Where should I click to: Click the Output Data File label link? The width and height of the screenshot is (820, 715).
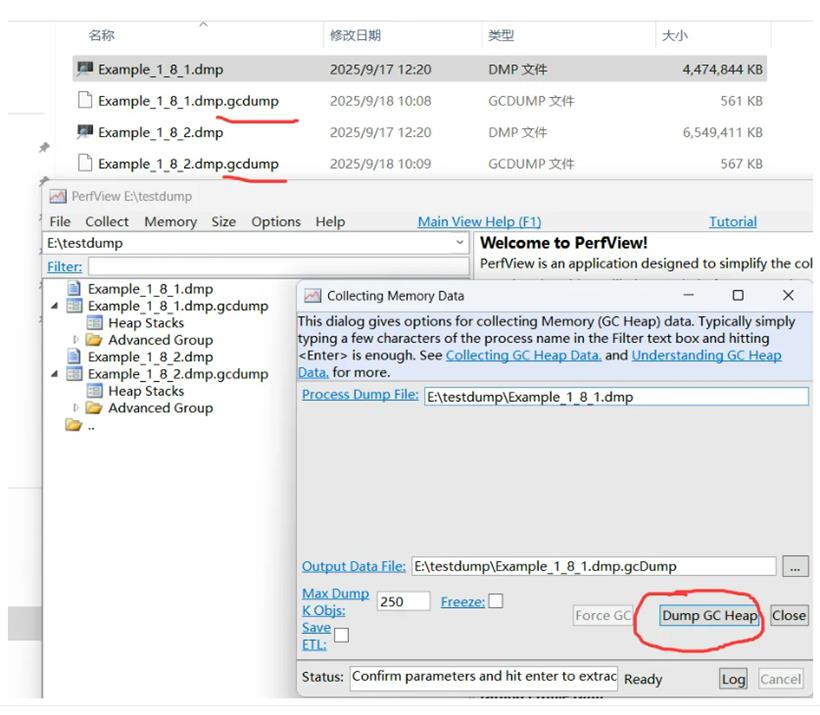click(x=354, y=566)
